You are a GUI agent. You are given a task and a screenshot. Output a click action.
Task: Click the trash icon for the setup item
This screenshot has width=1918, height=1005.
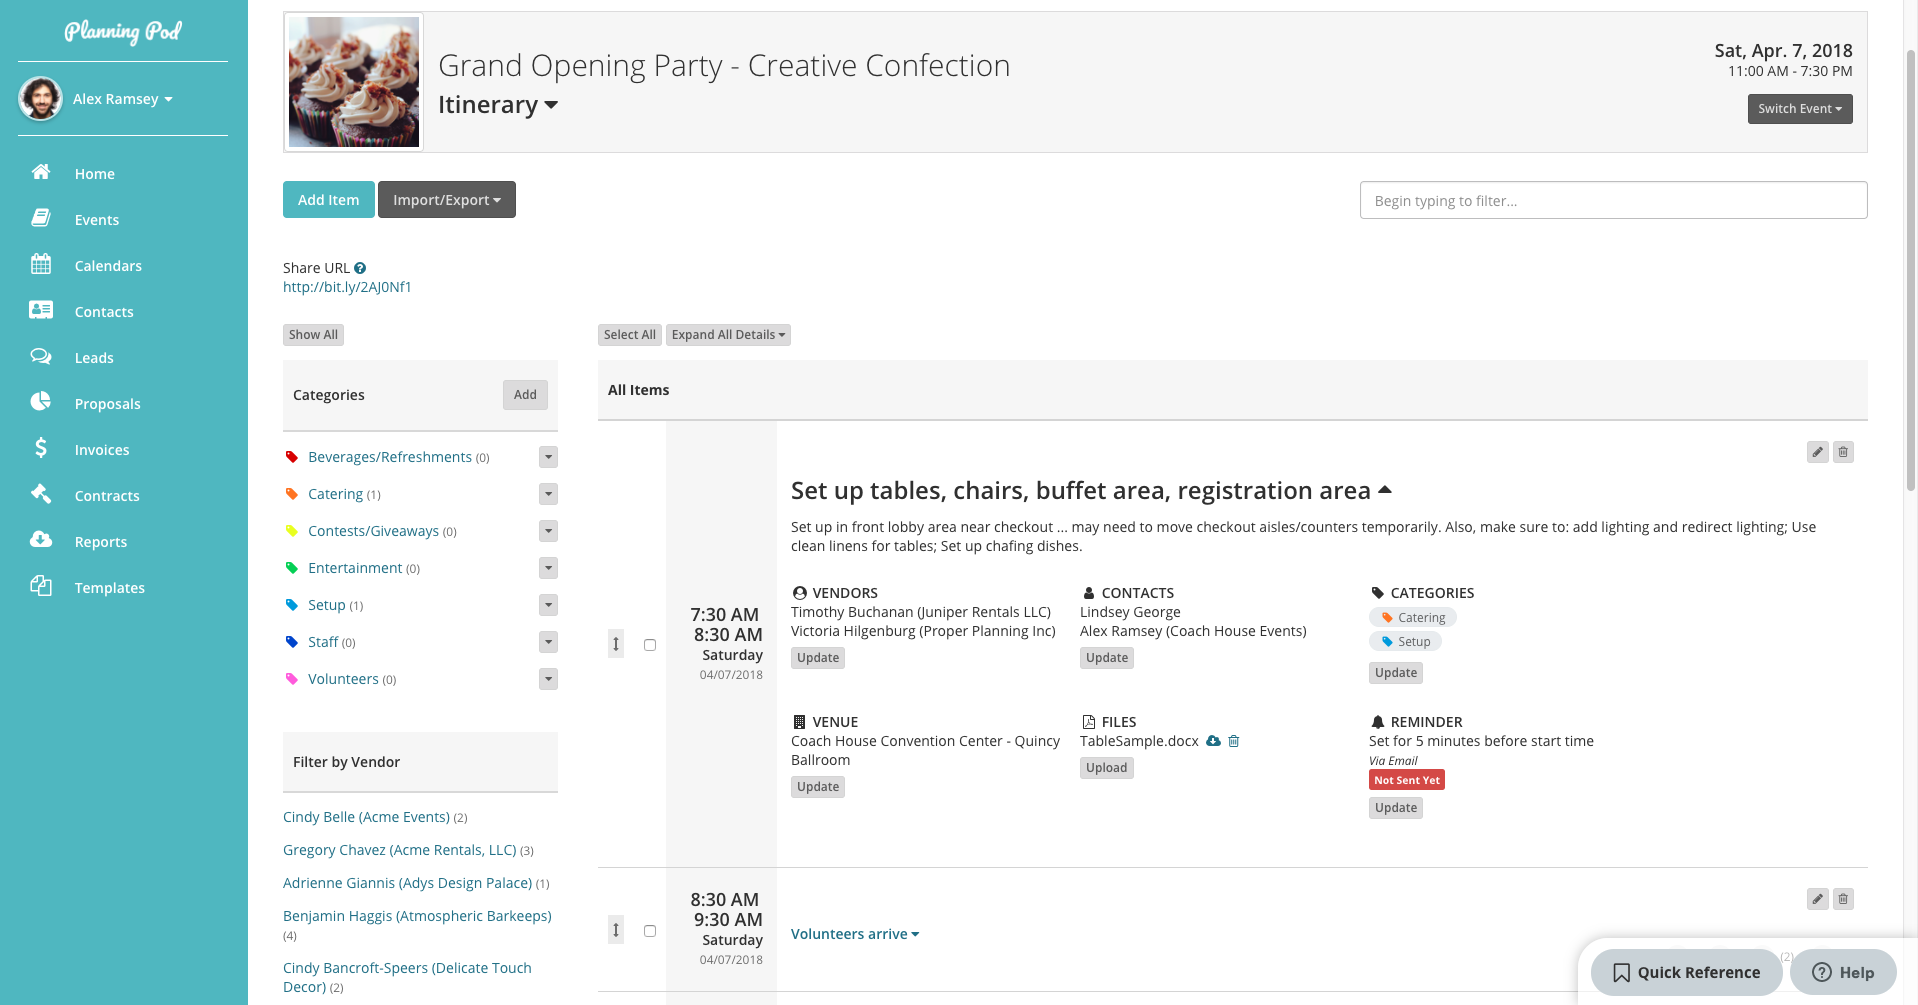(1843, 452)
